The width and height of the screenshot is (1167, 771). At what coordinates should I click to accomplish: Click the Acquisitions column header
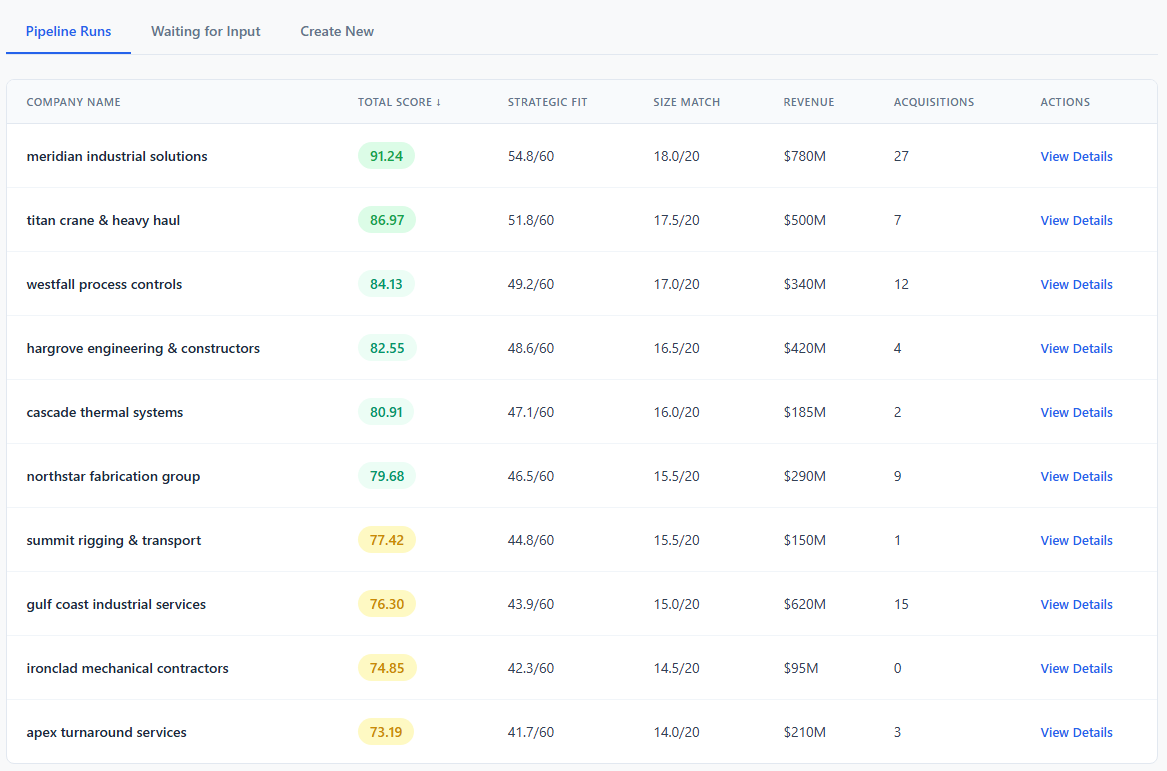(933, 102)
